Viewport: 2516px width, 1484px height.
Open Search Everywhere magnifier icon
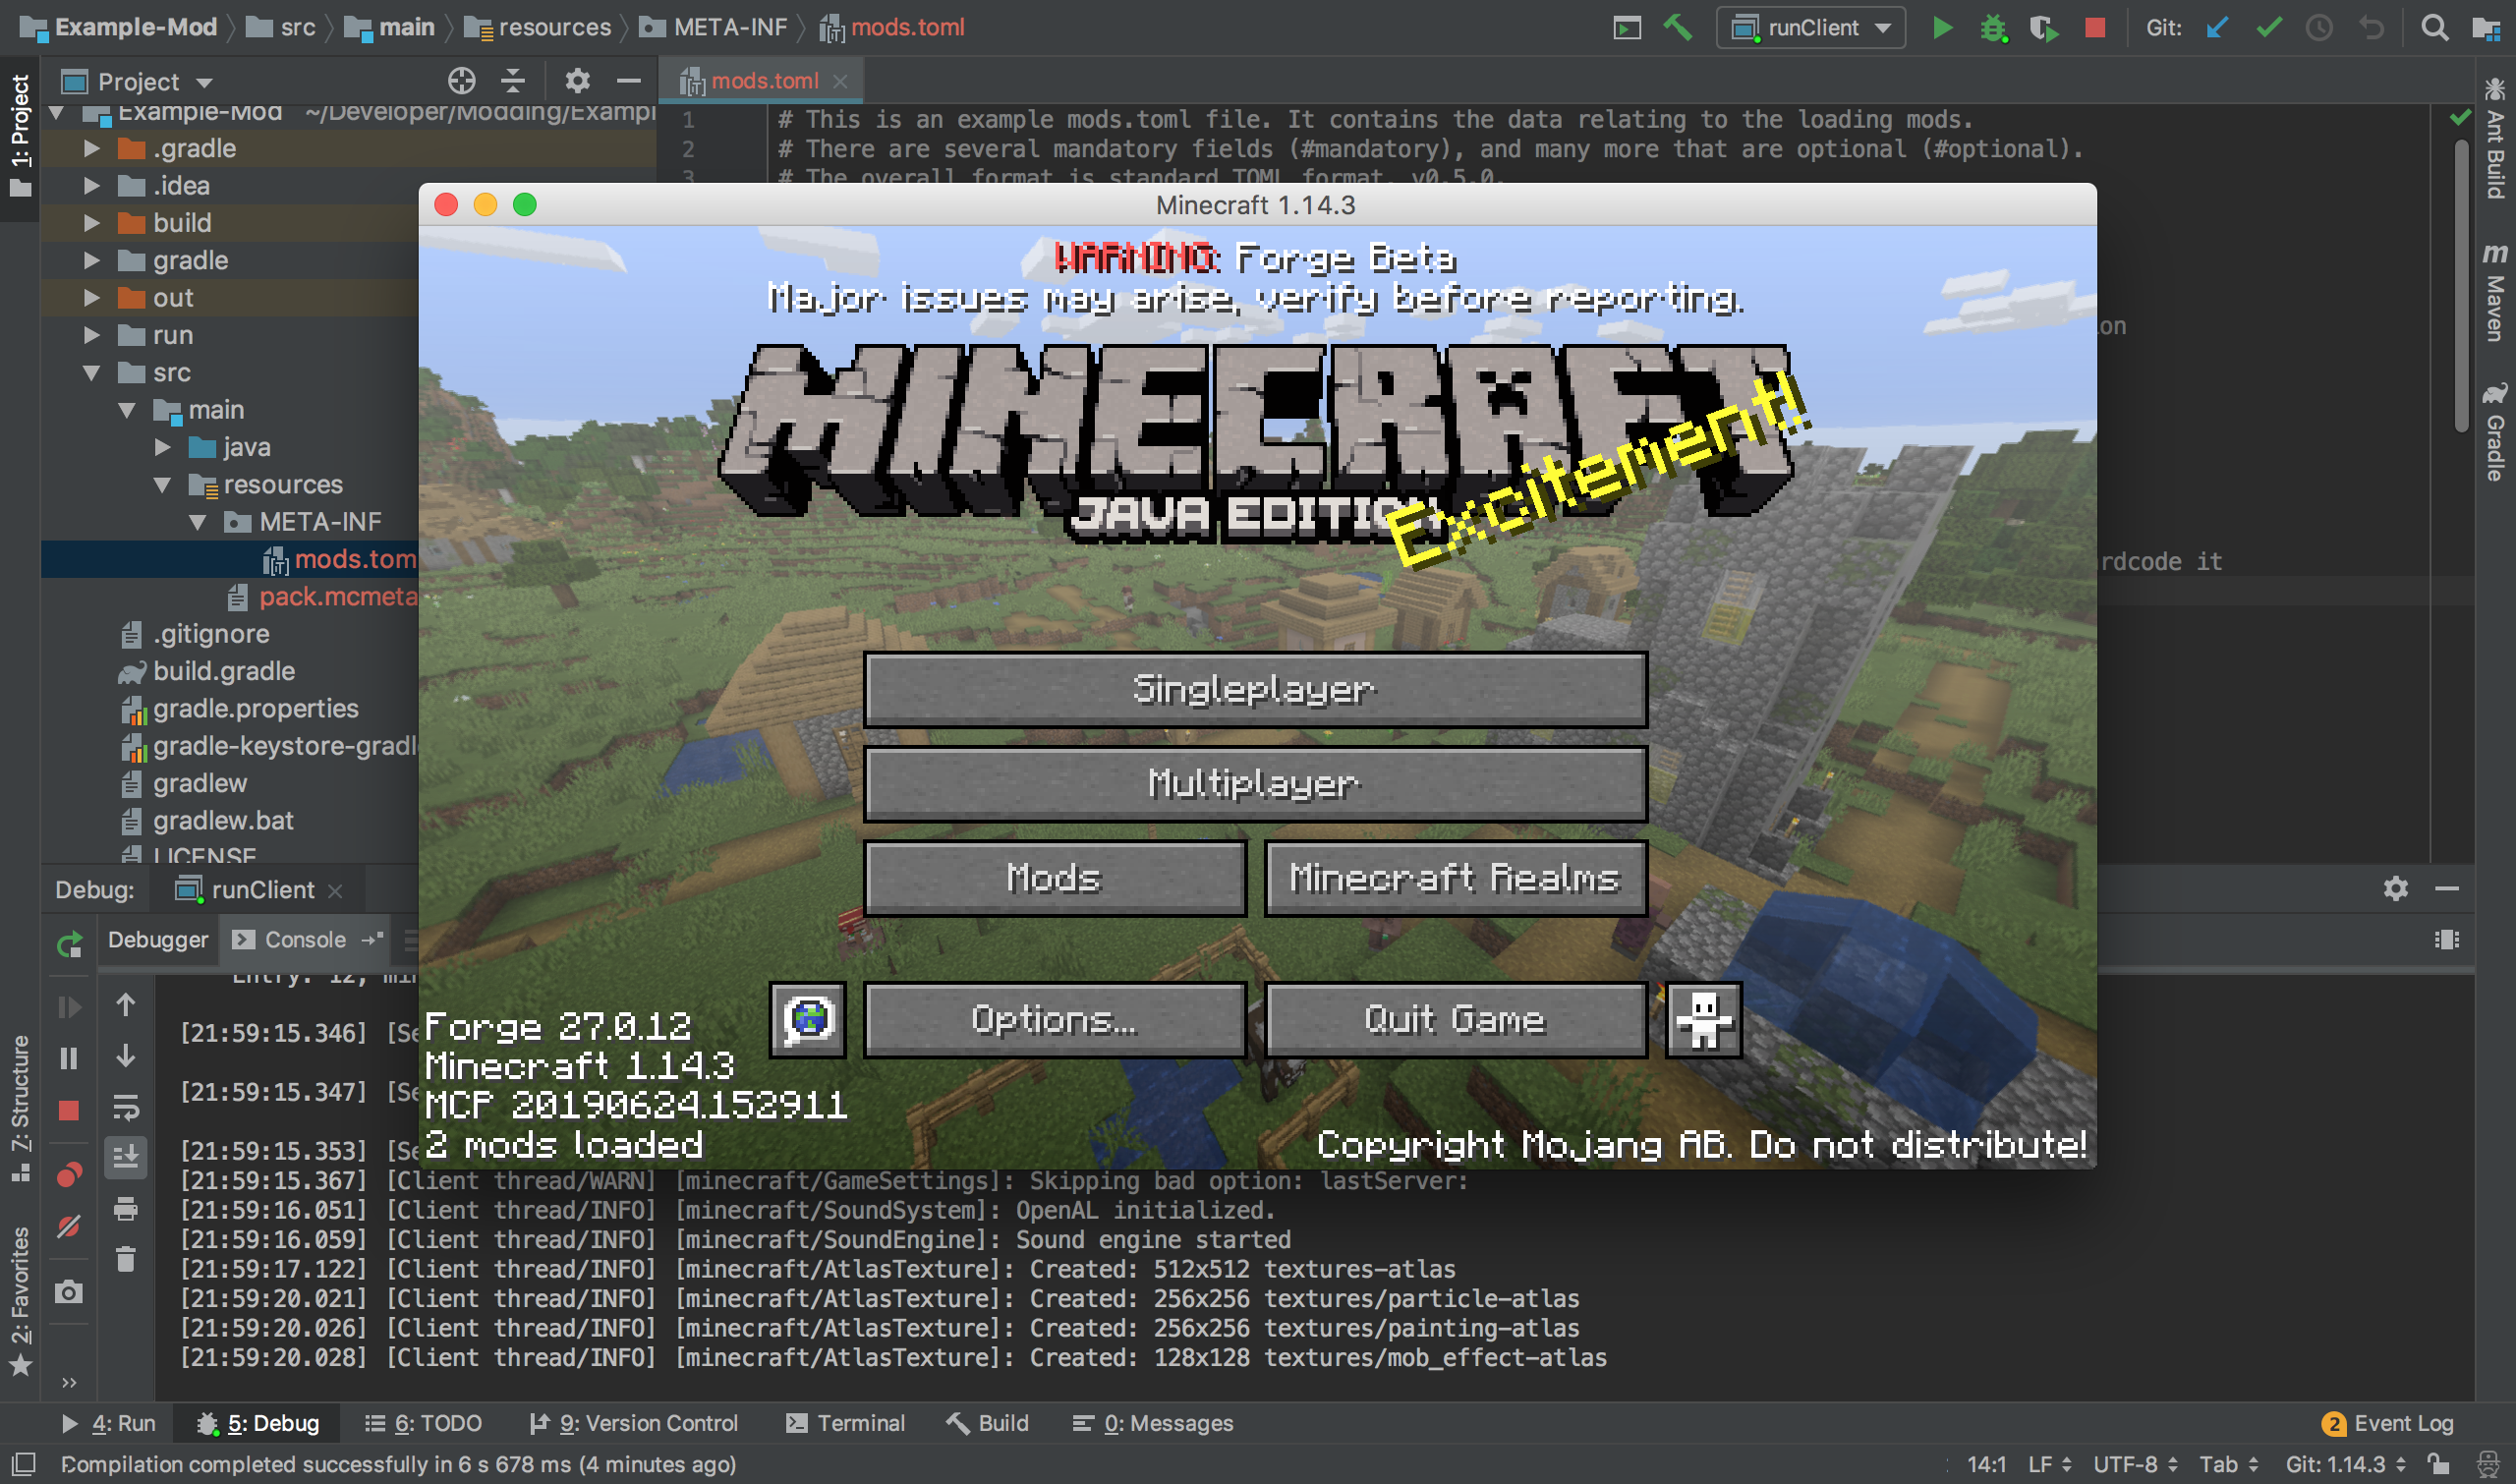point(2434,28)
